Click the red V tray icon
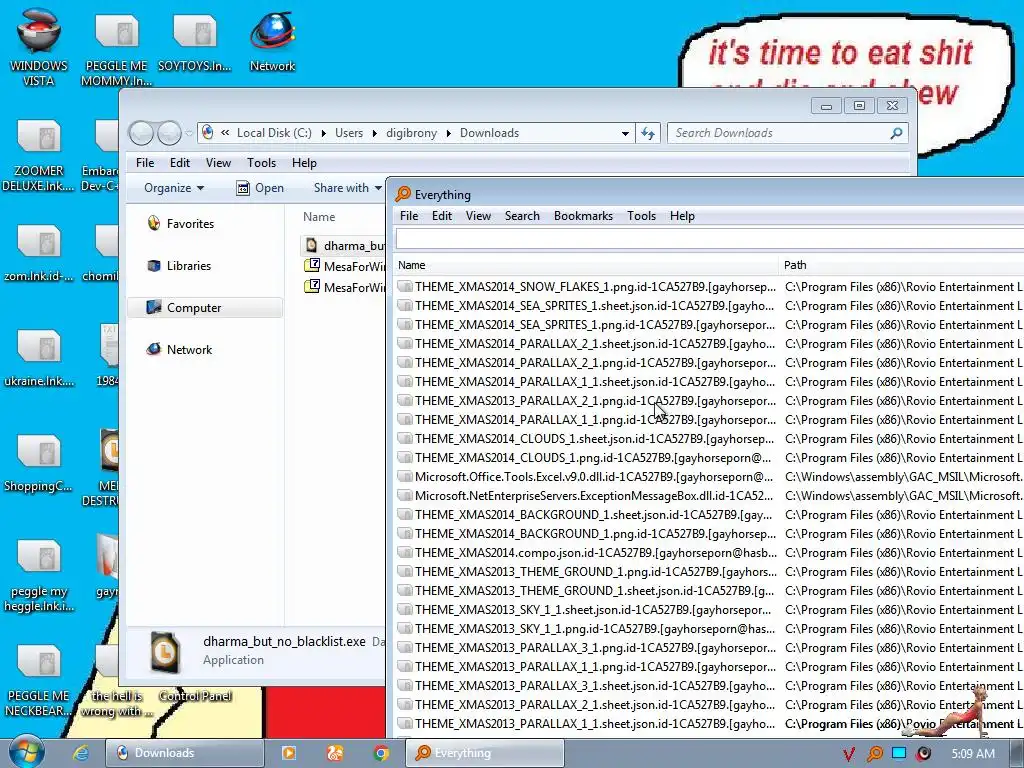The image size is (1024, 768). pos(849,754)
